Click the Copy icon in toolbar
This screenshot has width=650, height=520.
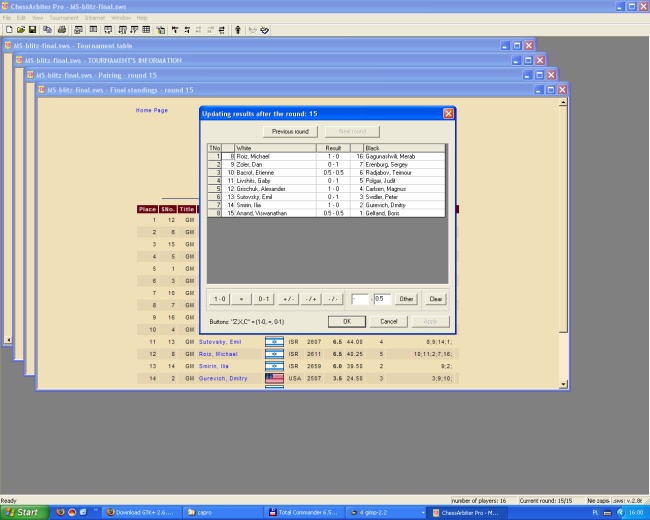pos(47,30)
